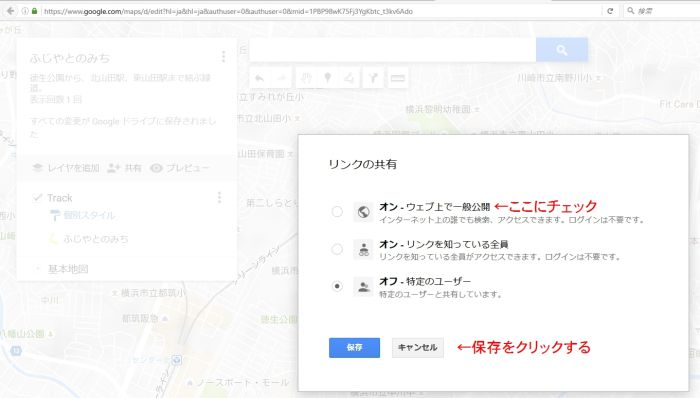Click the Track layer name

pos(60,198)
